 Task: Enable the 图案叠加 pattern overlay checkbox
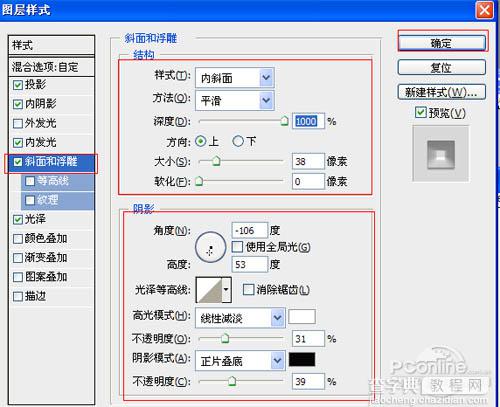point(18,277)
